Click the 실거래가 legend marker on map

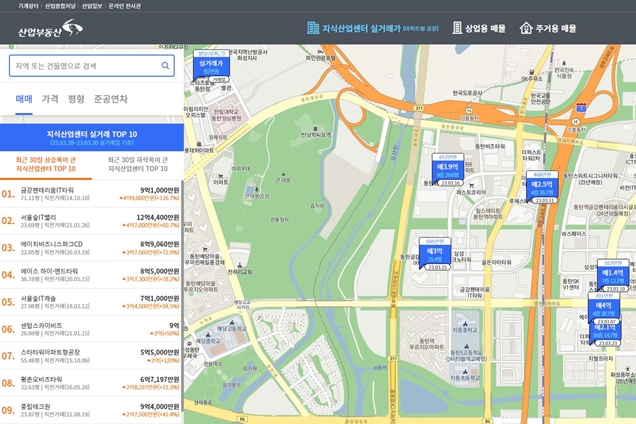click(211, 67)
